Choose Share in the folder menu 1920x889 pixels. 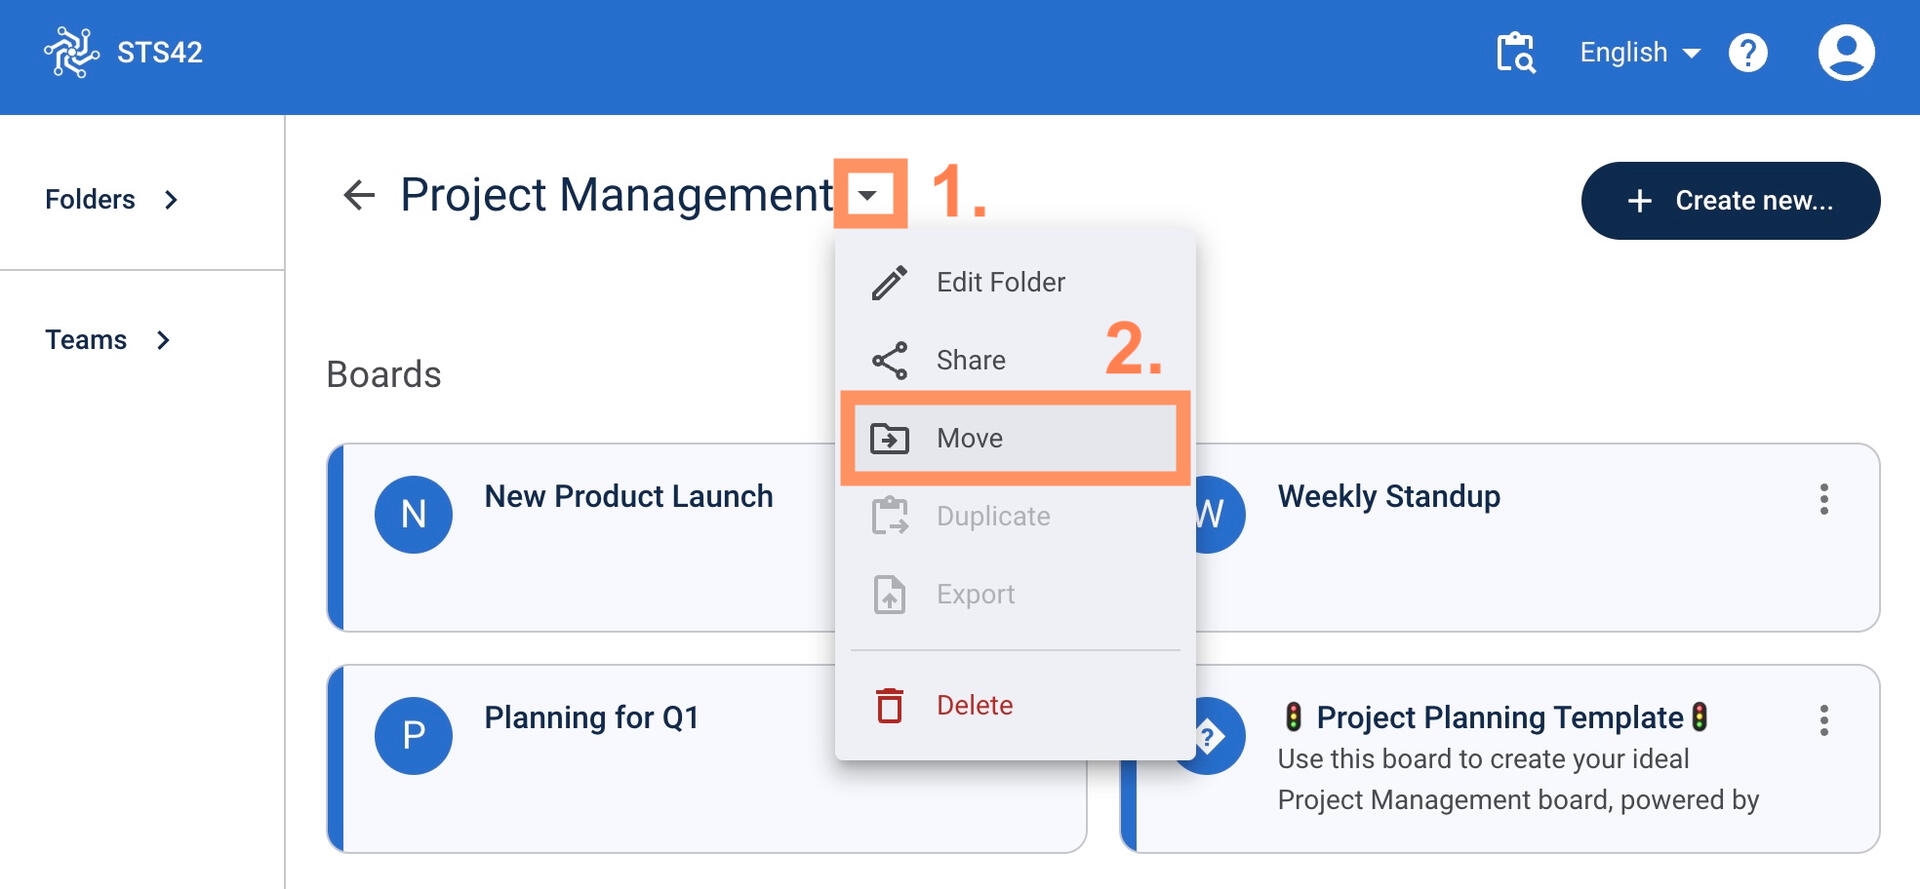coord(970,360)
